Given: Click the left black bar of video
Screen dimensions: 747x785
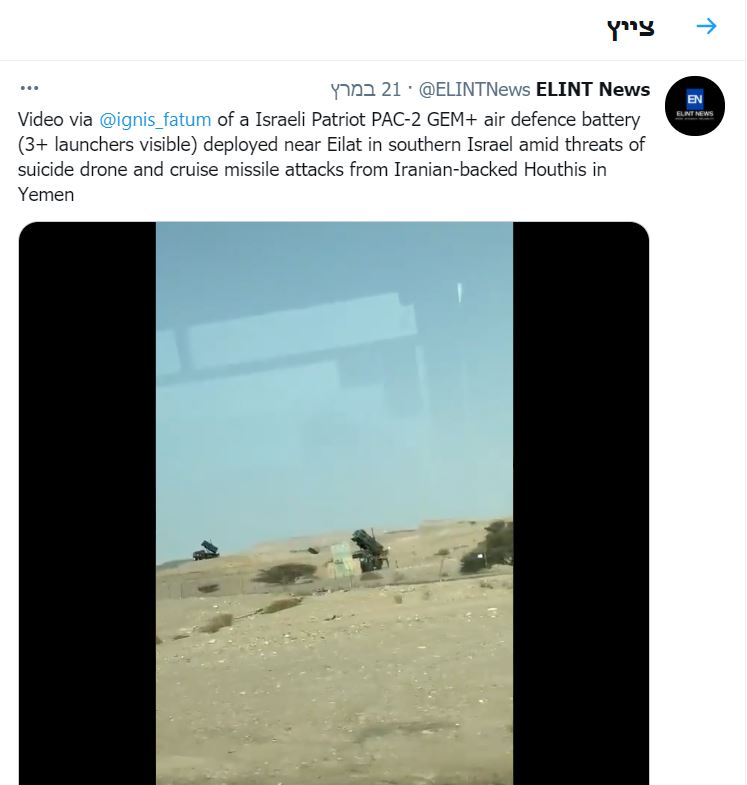Looking at the screenshot, I should click(87, 503).
